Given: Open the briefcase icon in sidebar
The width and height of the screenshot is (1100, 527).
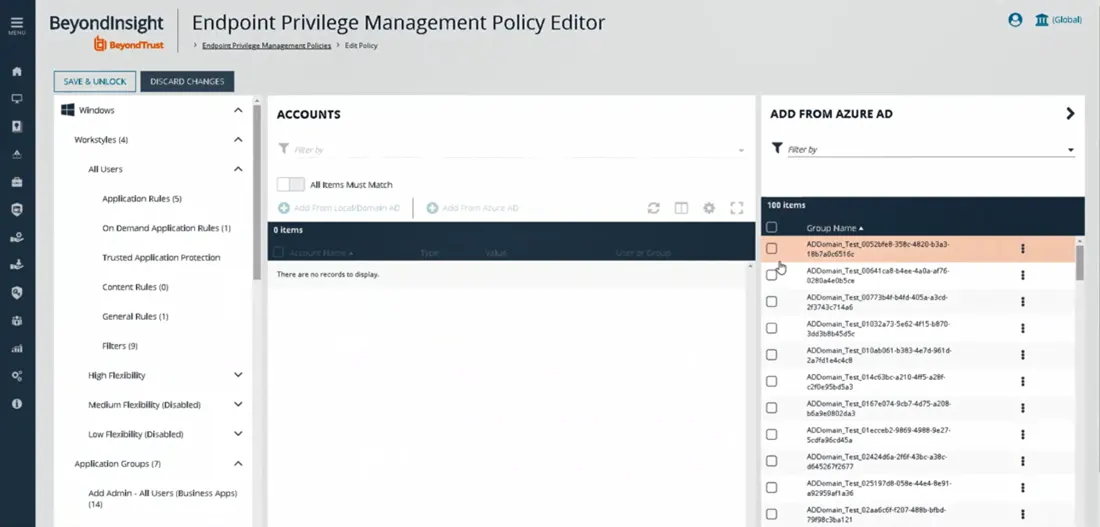Looking at the screenshot, I should 17,182.
